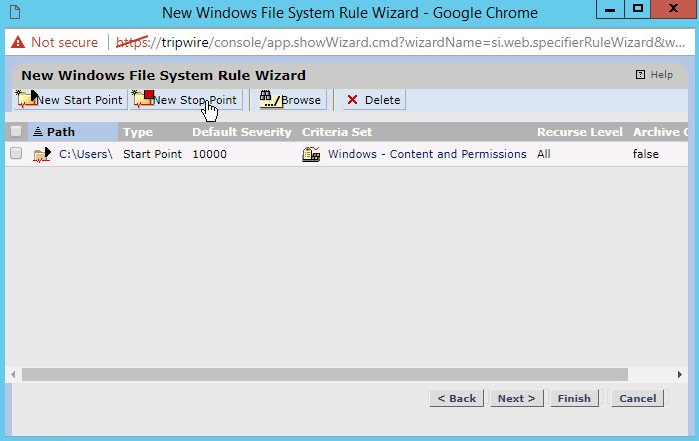This screenshot has width=699, height=441.
Task: Sort by Default Severity column header
Action: (241, 132)
